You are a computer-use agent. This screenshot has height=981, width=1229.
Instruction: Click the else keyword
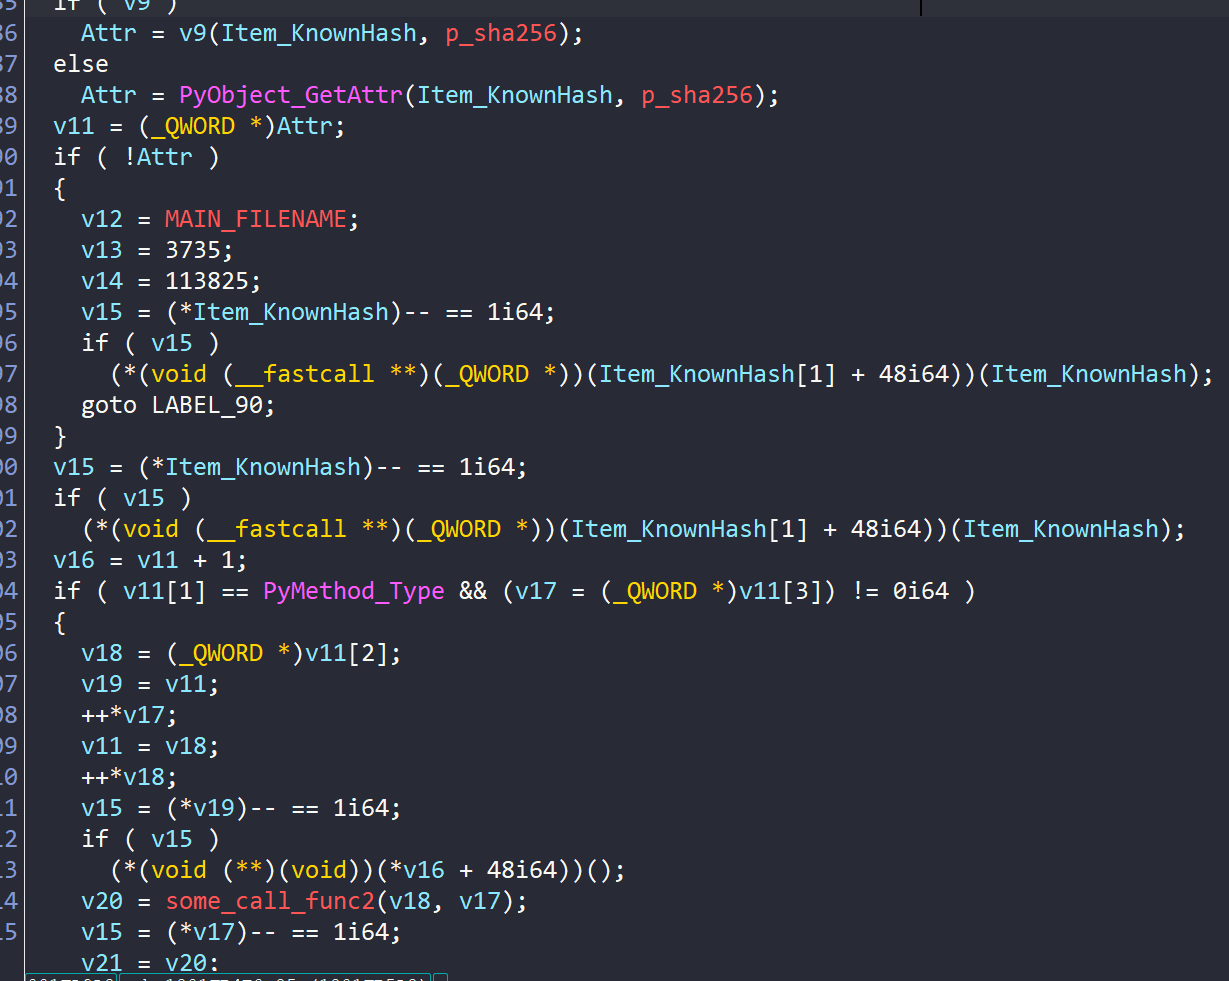click(x=81, y=64)
